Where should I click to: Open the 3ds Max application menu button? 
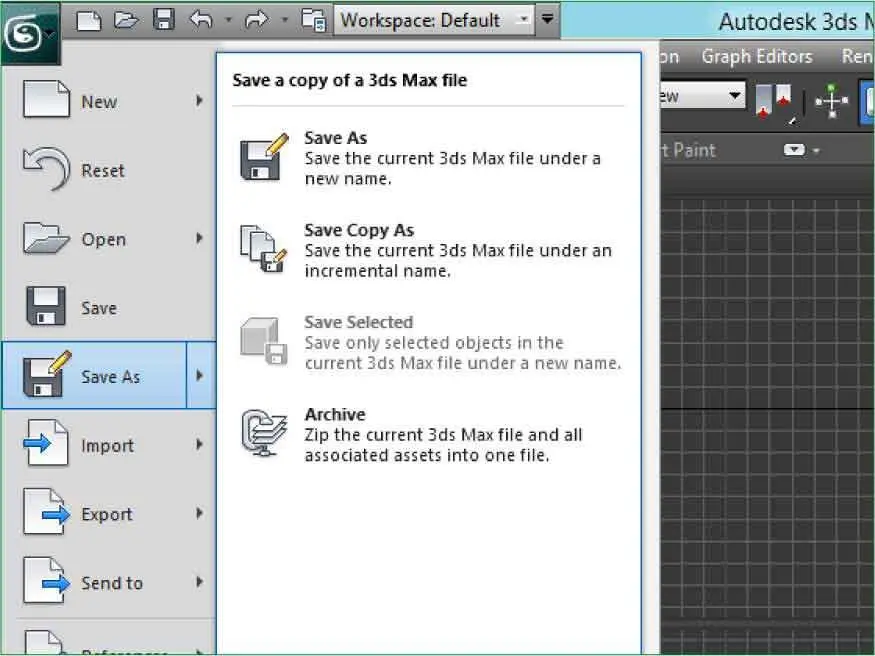pos(30,33)
